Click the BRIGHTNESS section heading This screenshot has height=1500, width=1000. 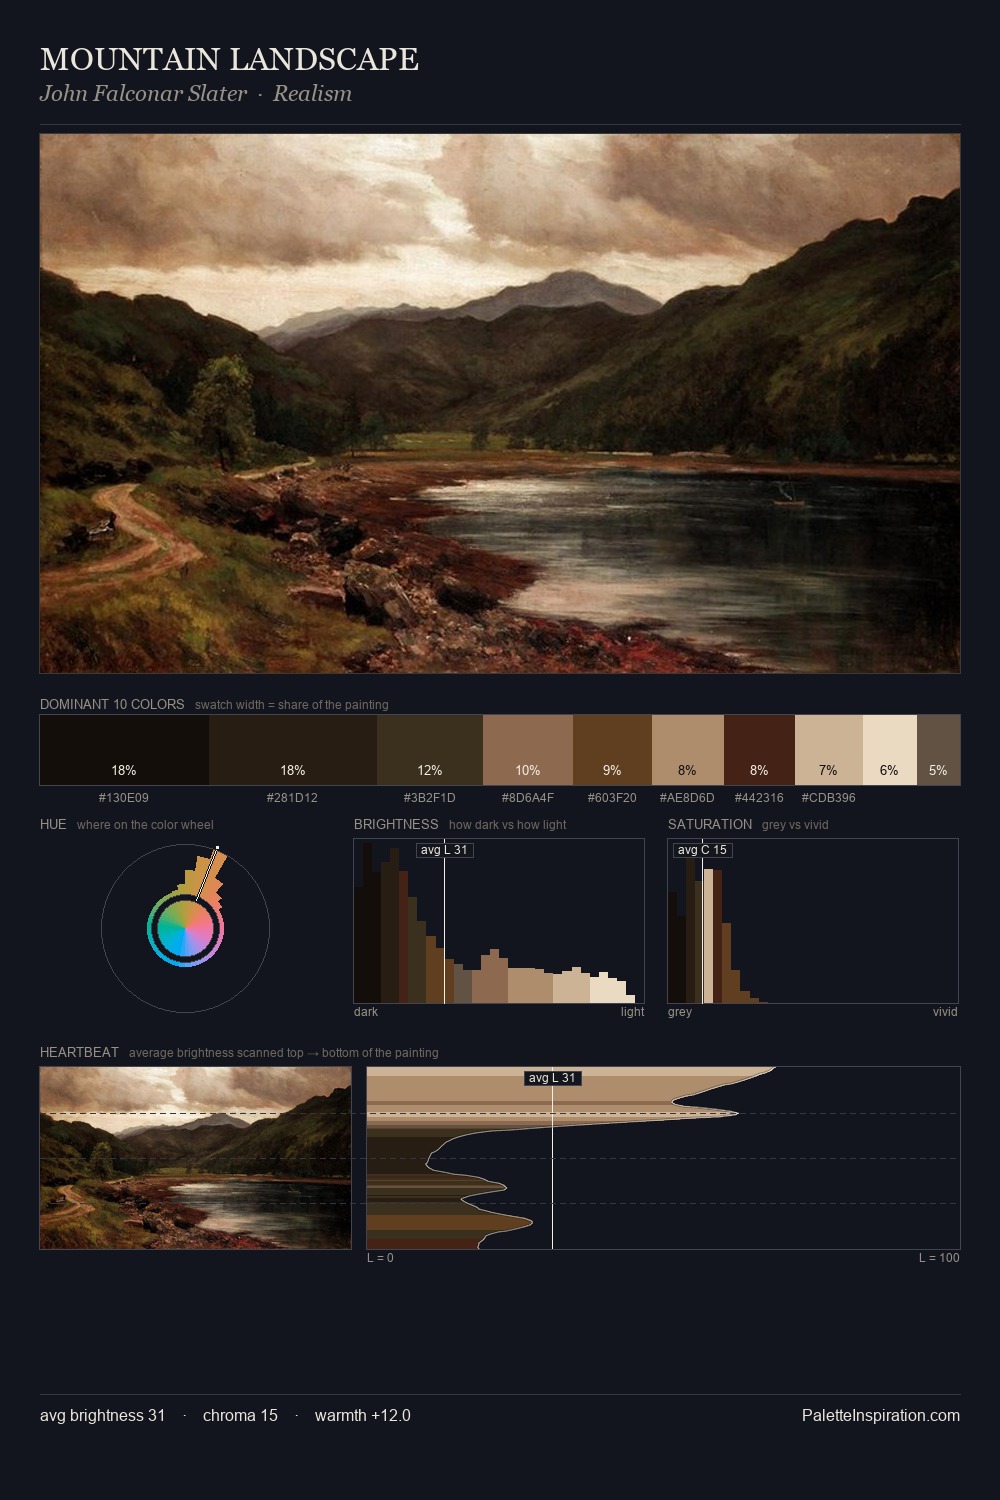click(396, 824)
